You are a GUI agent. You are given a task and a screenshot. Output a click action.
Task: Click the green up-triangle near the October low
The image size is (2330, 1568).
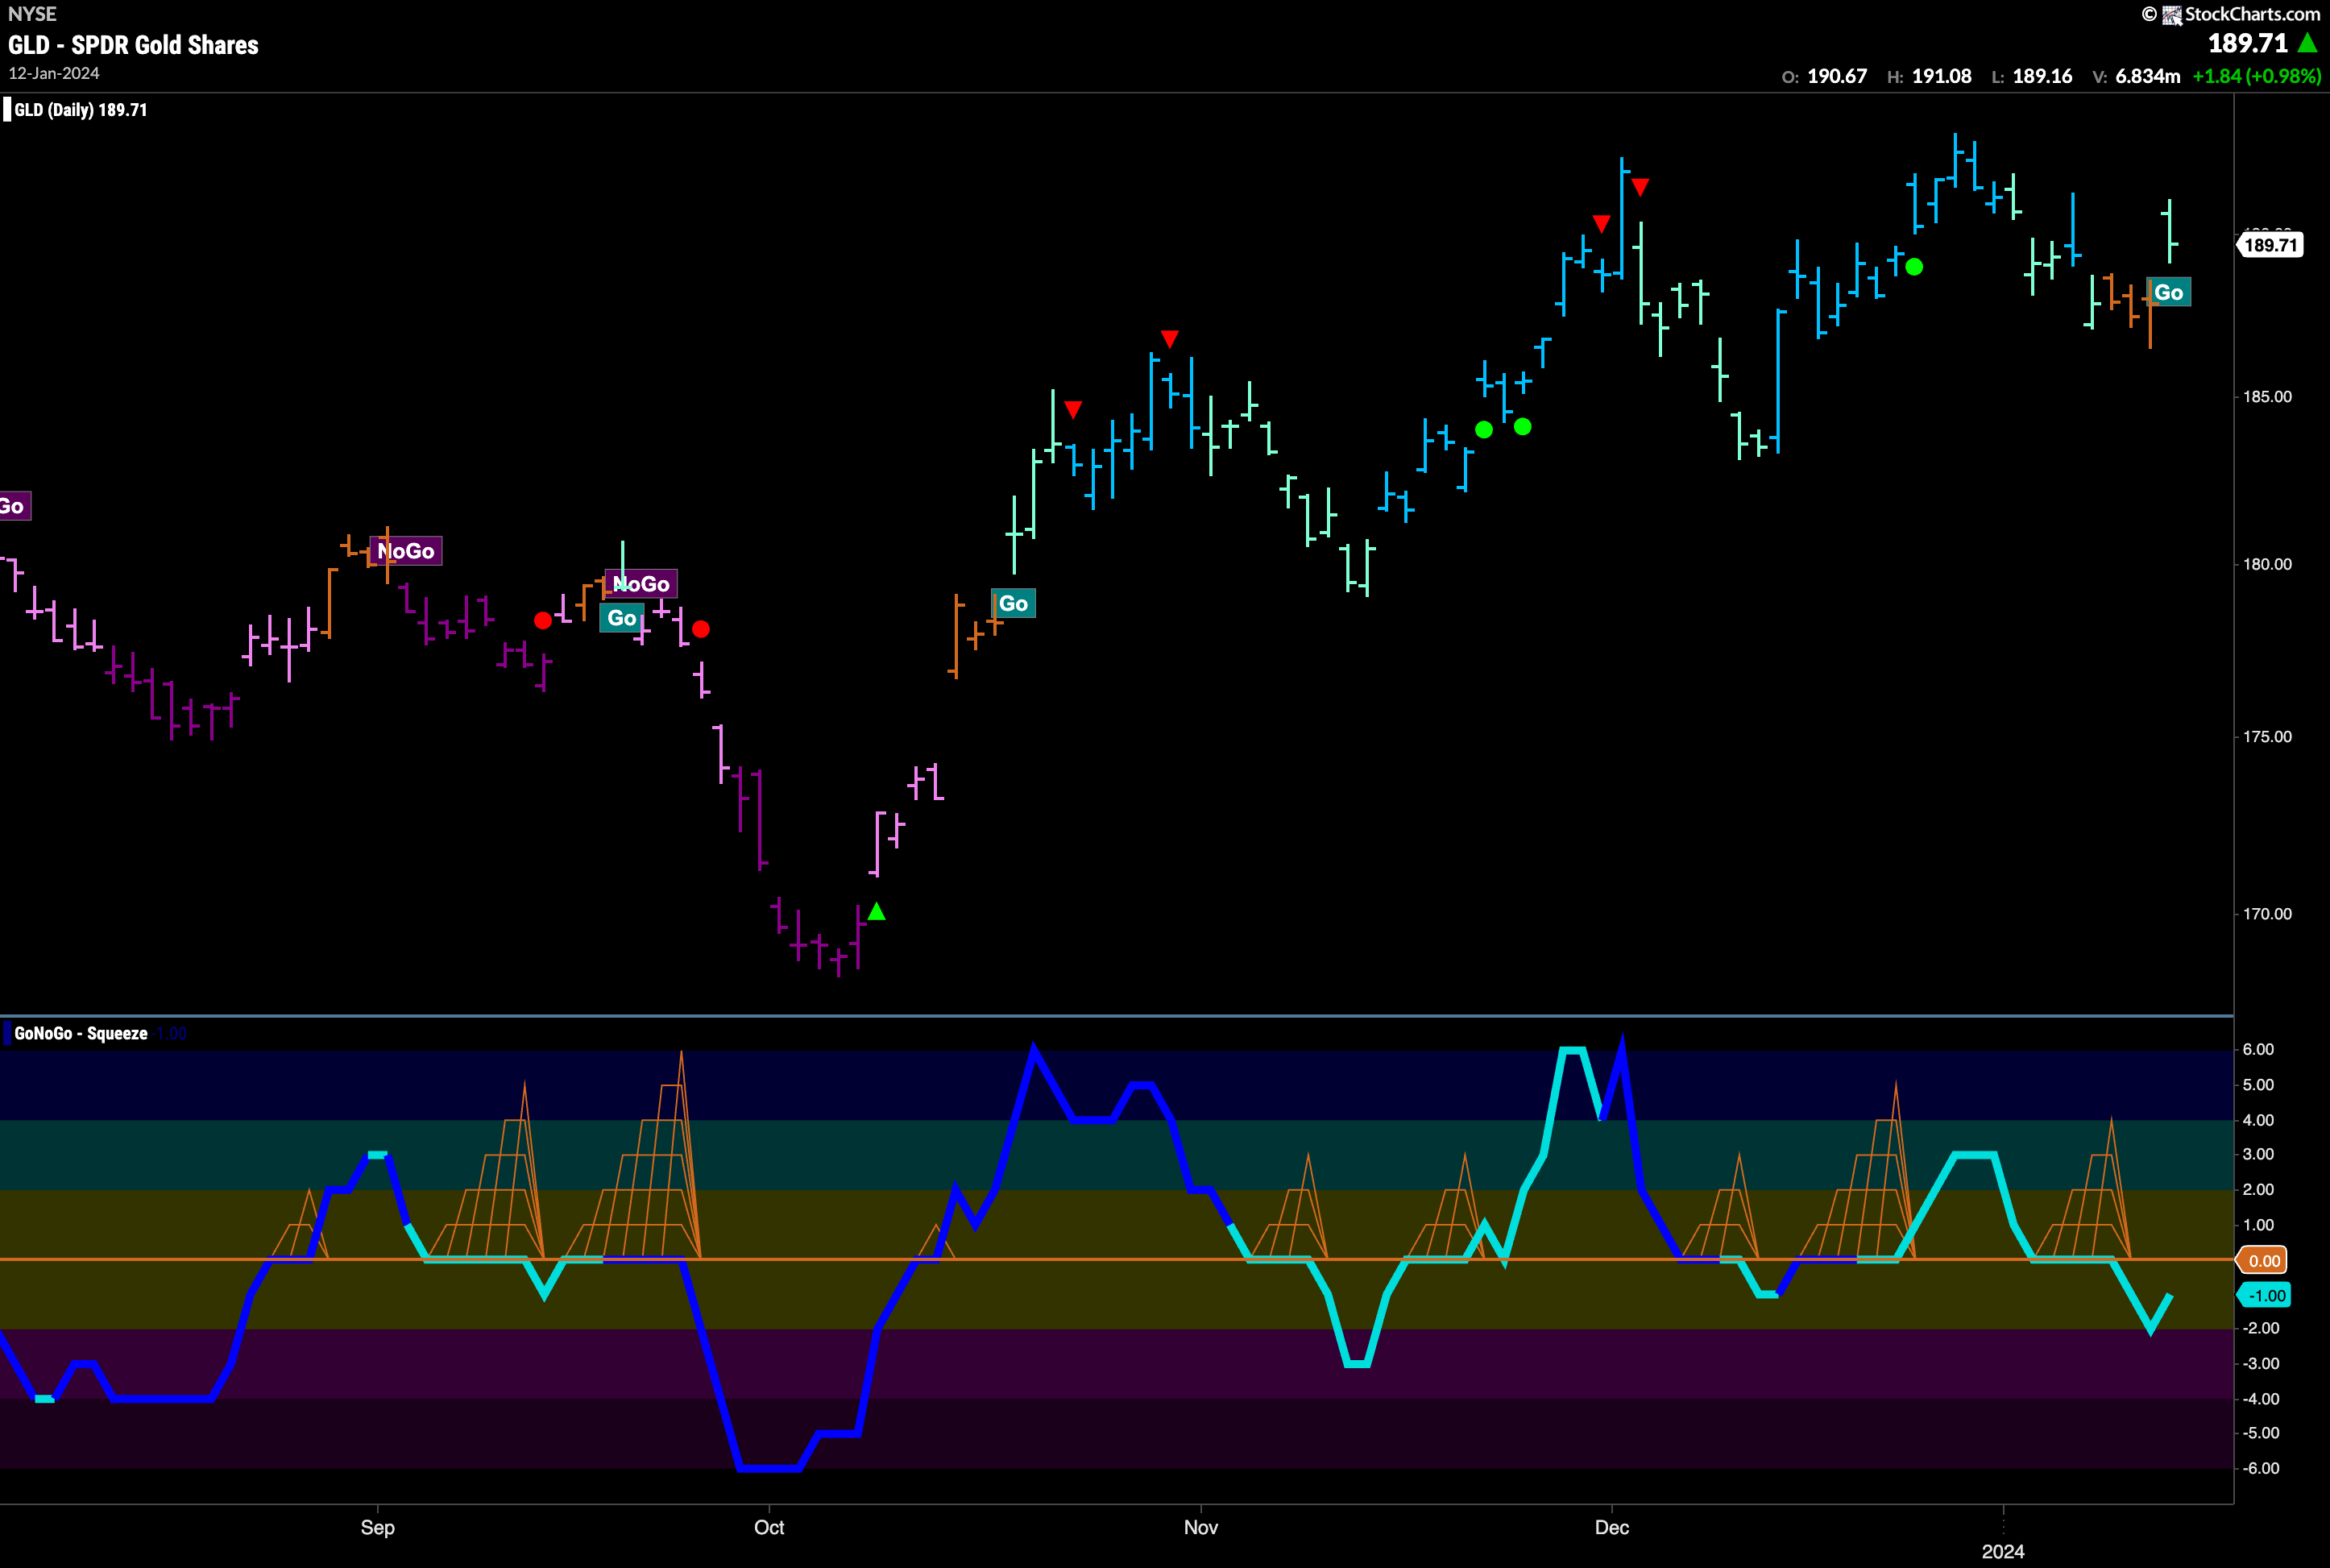(x=876, y=911)
